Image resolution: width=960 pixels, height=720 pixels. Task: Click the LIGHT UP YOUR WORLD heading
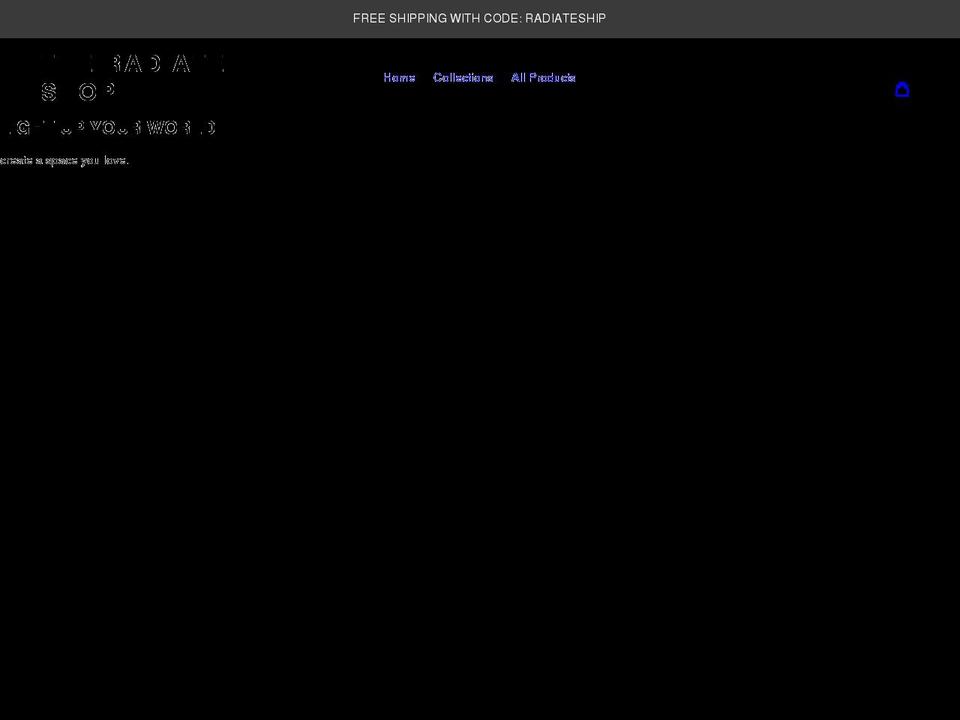[109, 127]
